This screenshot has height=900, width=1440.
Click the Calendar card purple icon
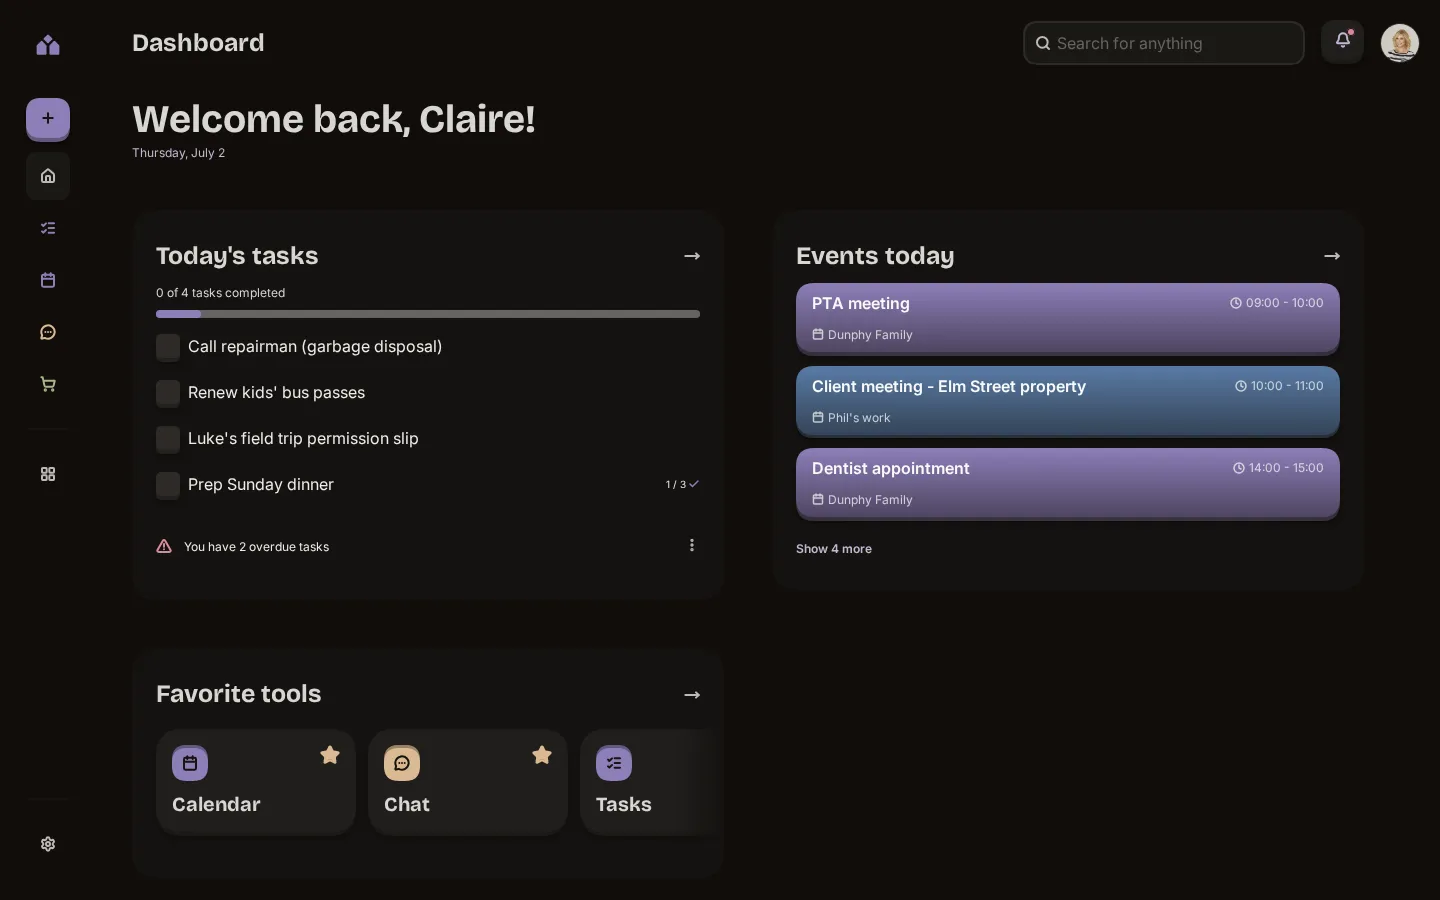[190, 763]
